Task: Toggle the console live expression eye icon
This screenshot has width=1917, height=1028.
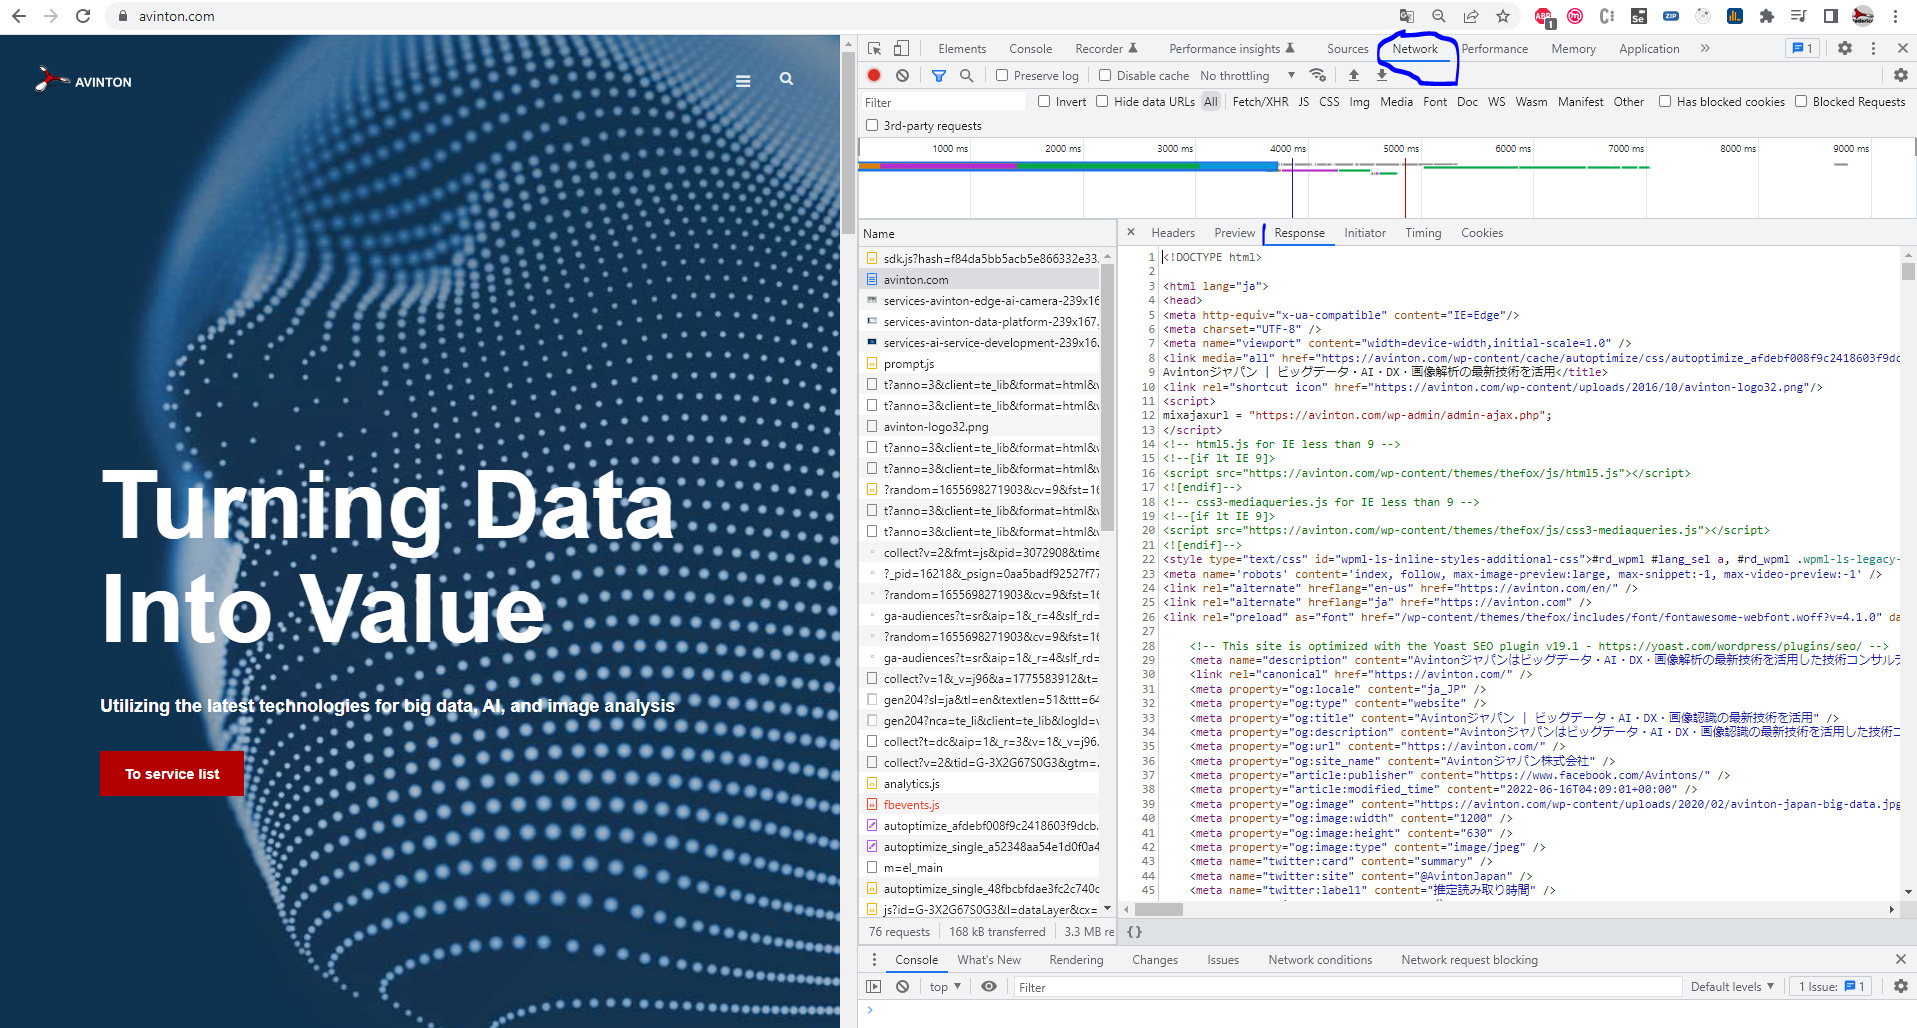Action: click(989, 986)
